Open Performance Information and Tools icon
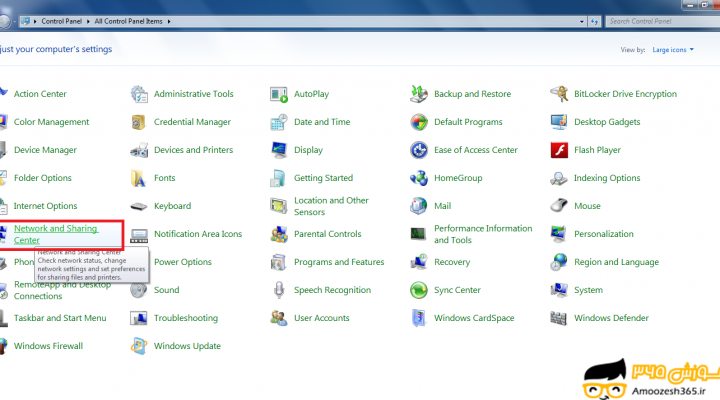The image size is (720, 400). pyautogui.click(x=418, y=234)
